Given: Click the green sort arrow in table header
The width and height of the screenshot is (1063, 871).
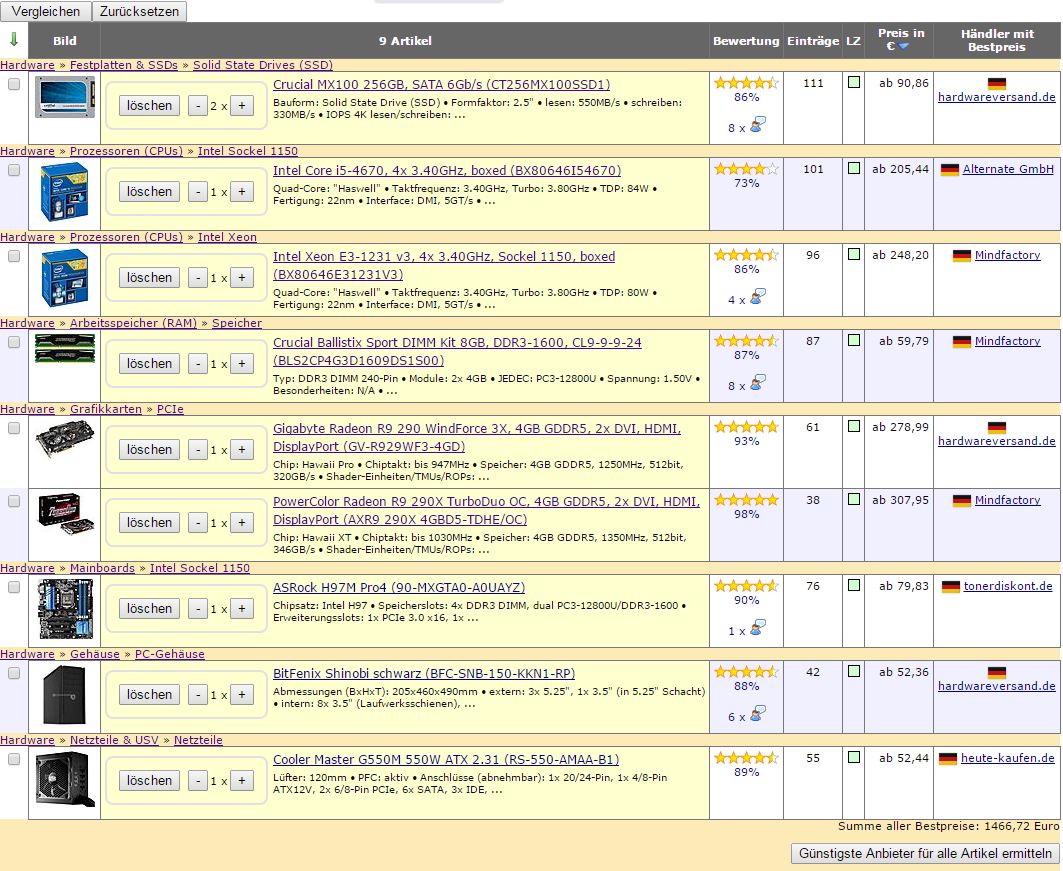Looking at the screenshot, I should [13, 40].
